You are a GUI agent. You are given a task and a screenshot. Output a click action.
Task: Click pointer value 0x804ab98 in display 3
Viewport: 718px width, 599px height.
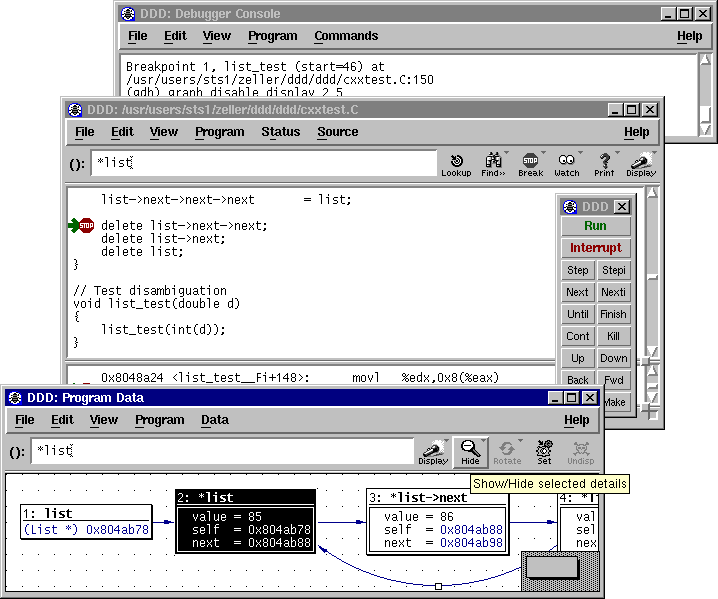tap(471, 543)
